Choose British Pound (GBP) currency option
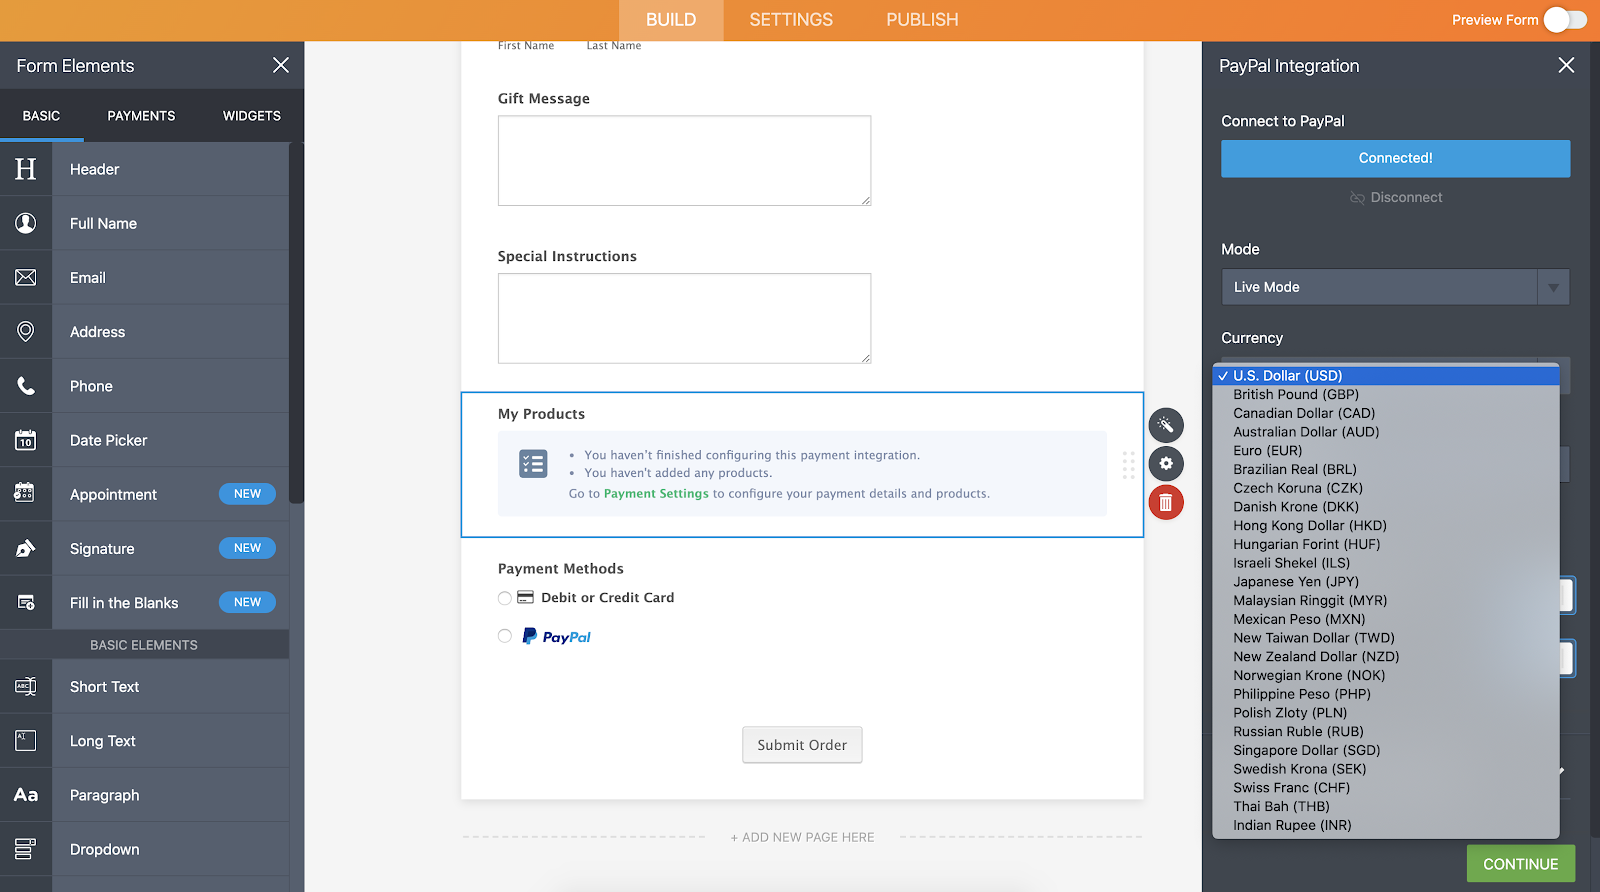Image resolution: width=1600 pixels, height=892 pixels. [1386, 395]
